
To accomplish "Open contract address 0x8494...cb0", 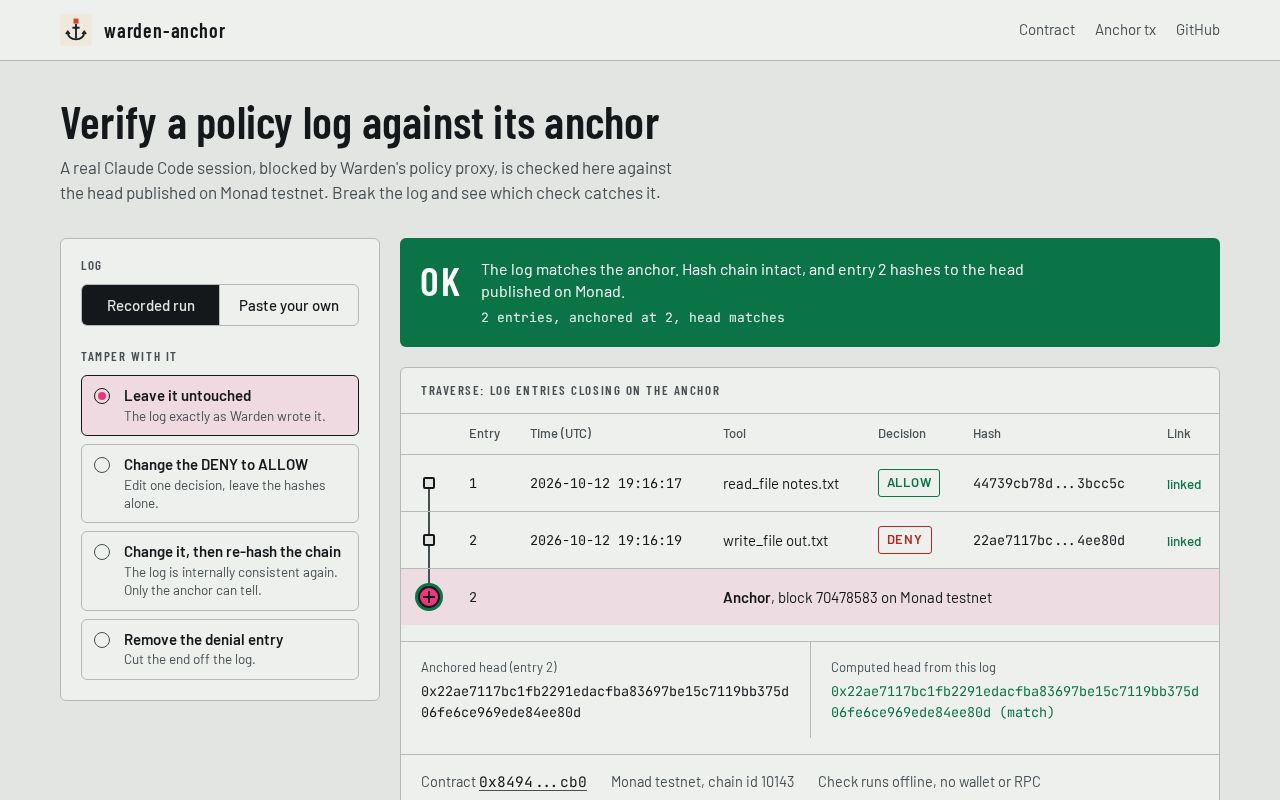I will tap(533, 782).
